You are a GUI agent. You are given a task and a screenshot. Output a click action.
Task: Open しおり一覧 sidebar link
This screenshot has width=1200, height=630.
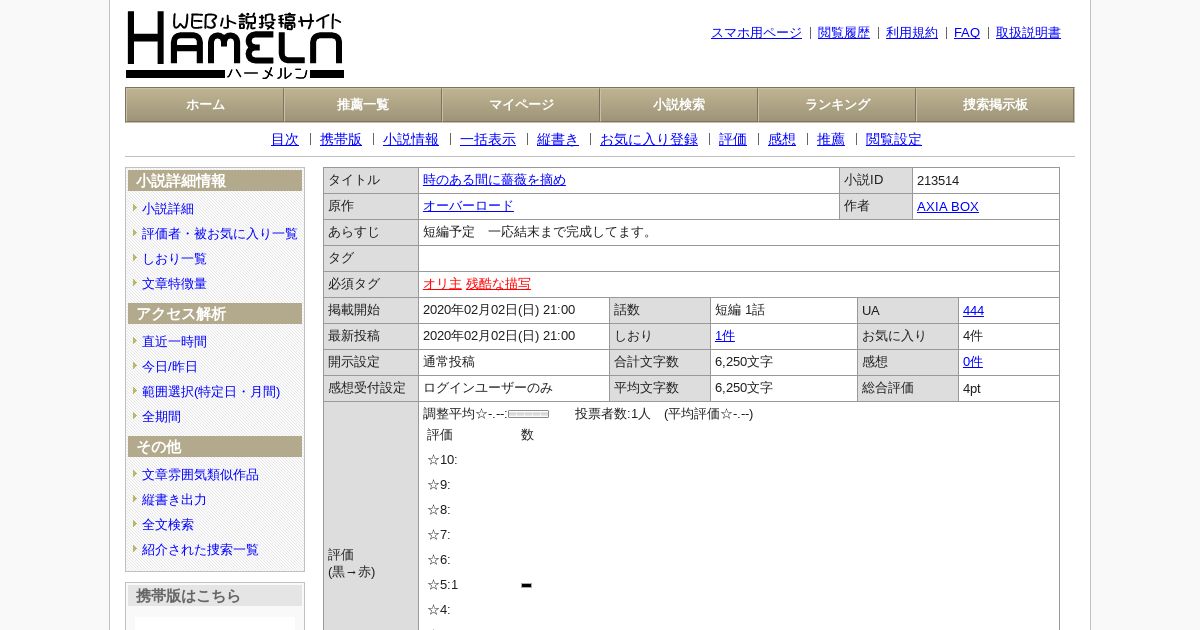click(174, 259)
